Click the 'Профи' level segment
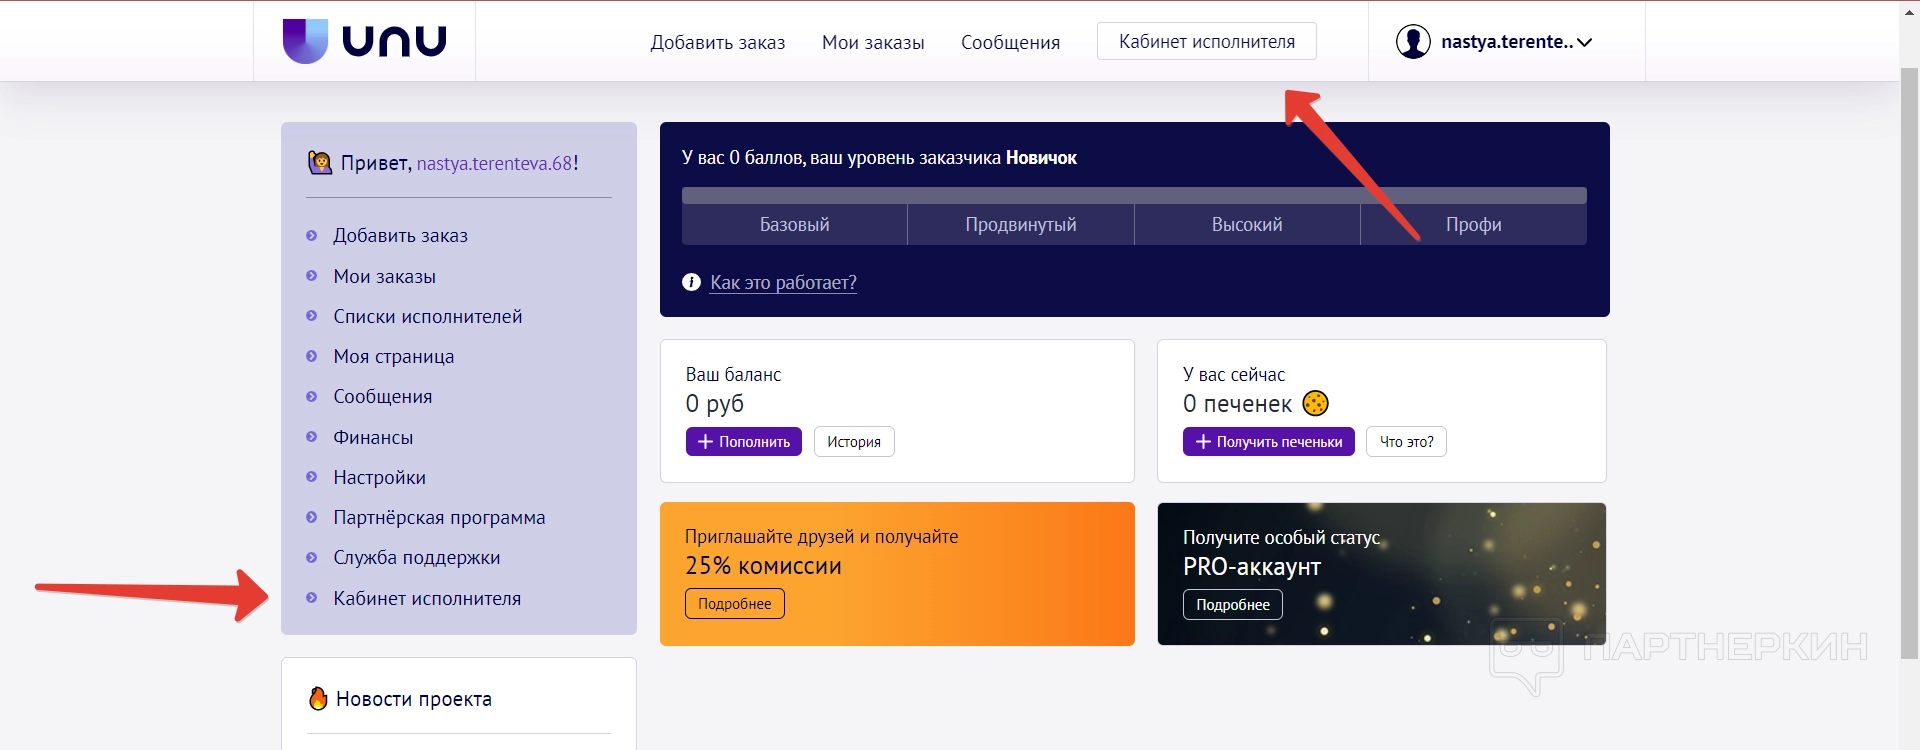 click(1474, 224)
